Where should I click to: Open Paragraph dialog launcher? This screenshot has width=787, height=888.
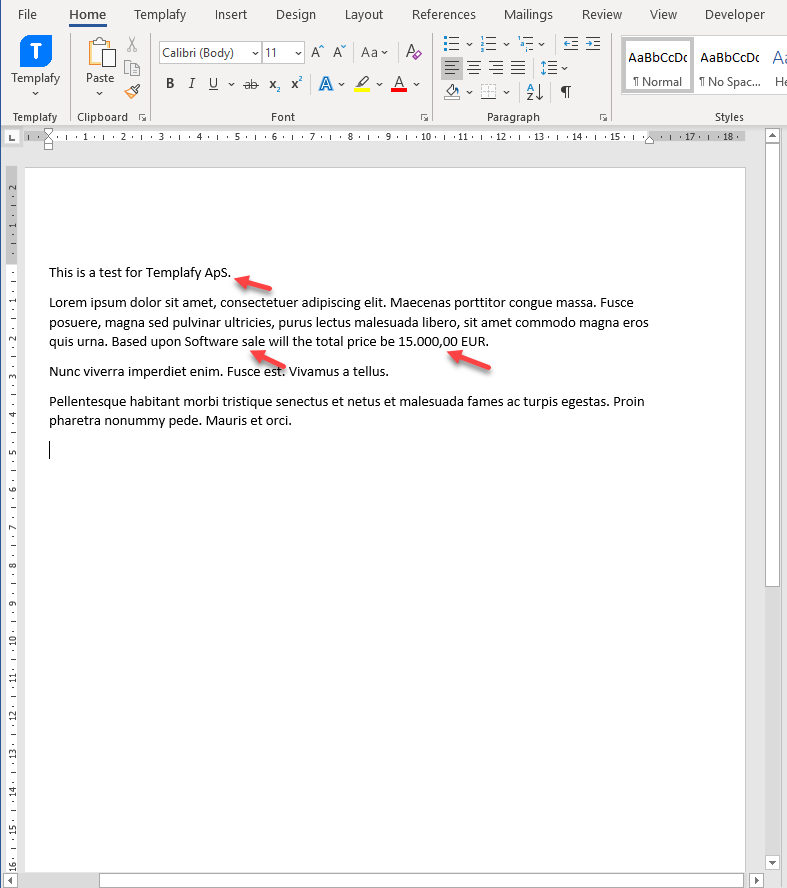604,118
